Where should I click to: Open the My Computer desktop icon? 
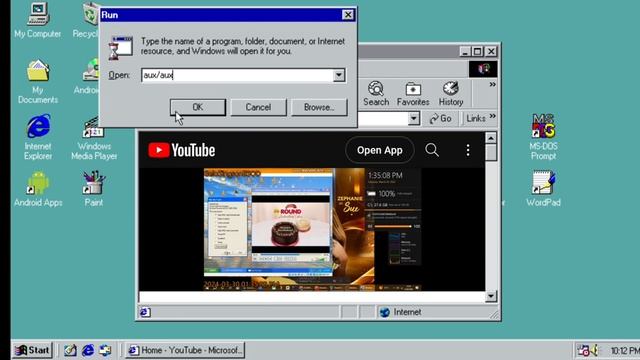38,20
